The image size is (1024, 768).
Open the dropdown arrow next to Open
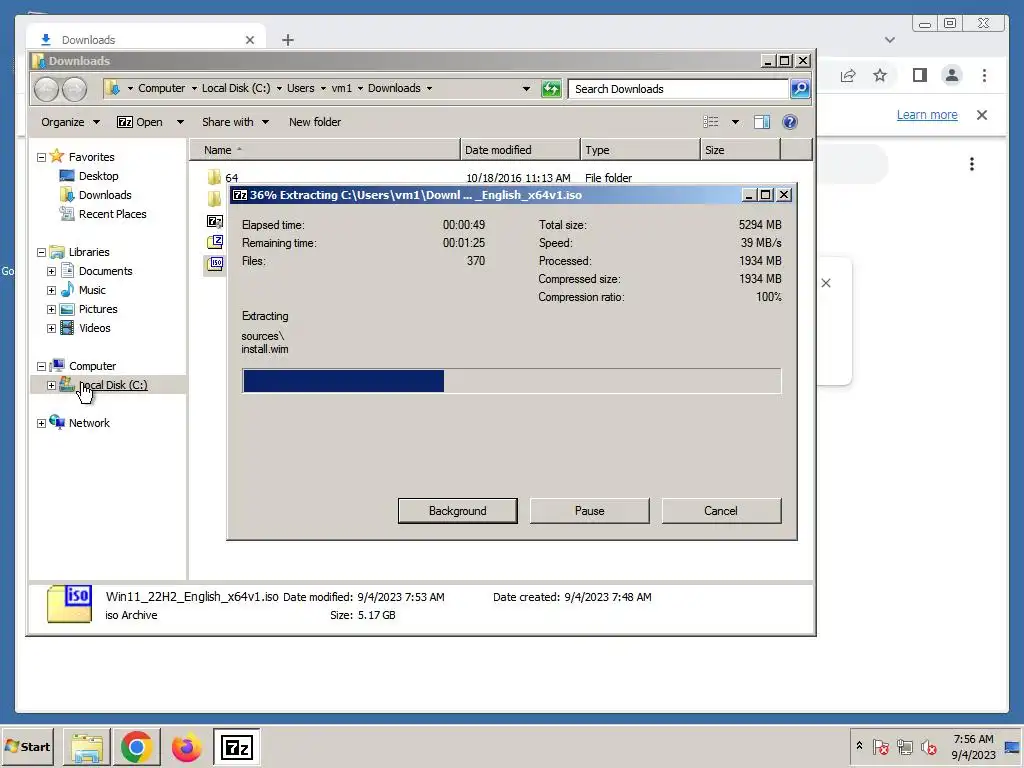[180, 122]
